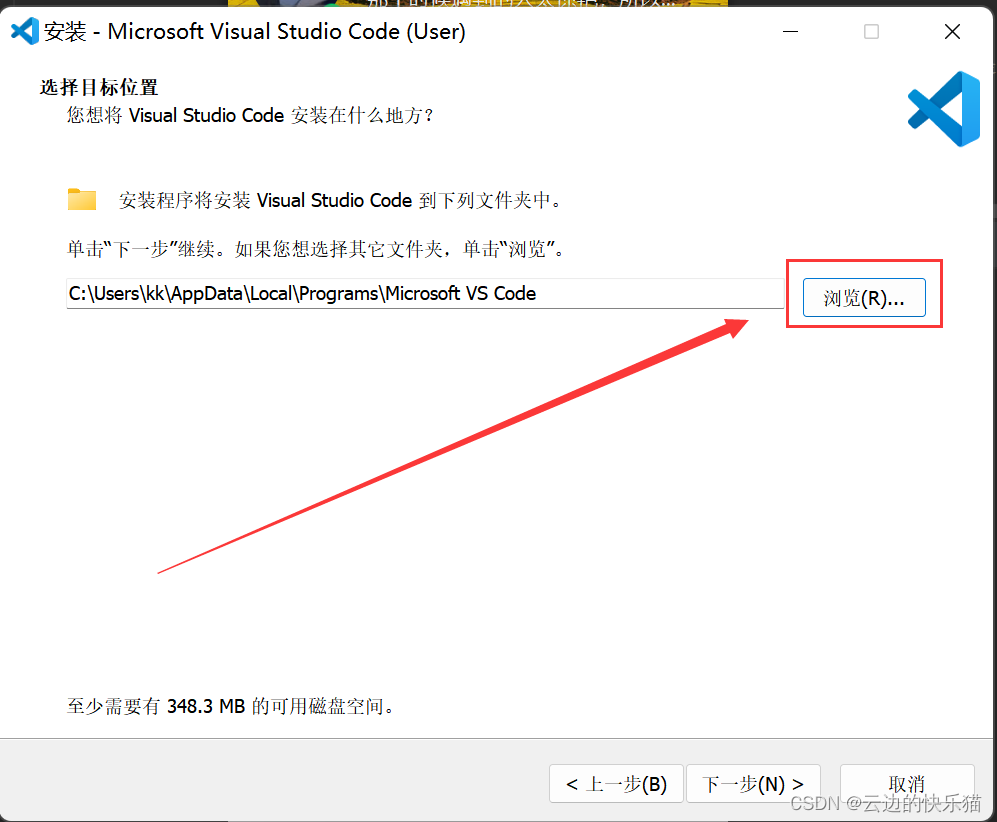Go back with 上一步(B) button
Viewport: 997px width, 822px height.
(x=616, y=784)
